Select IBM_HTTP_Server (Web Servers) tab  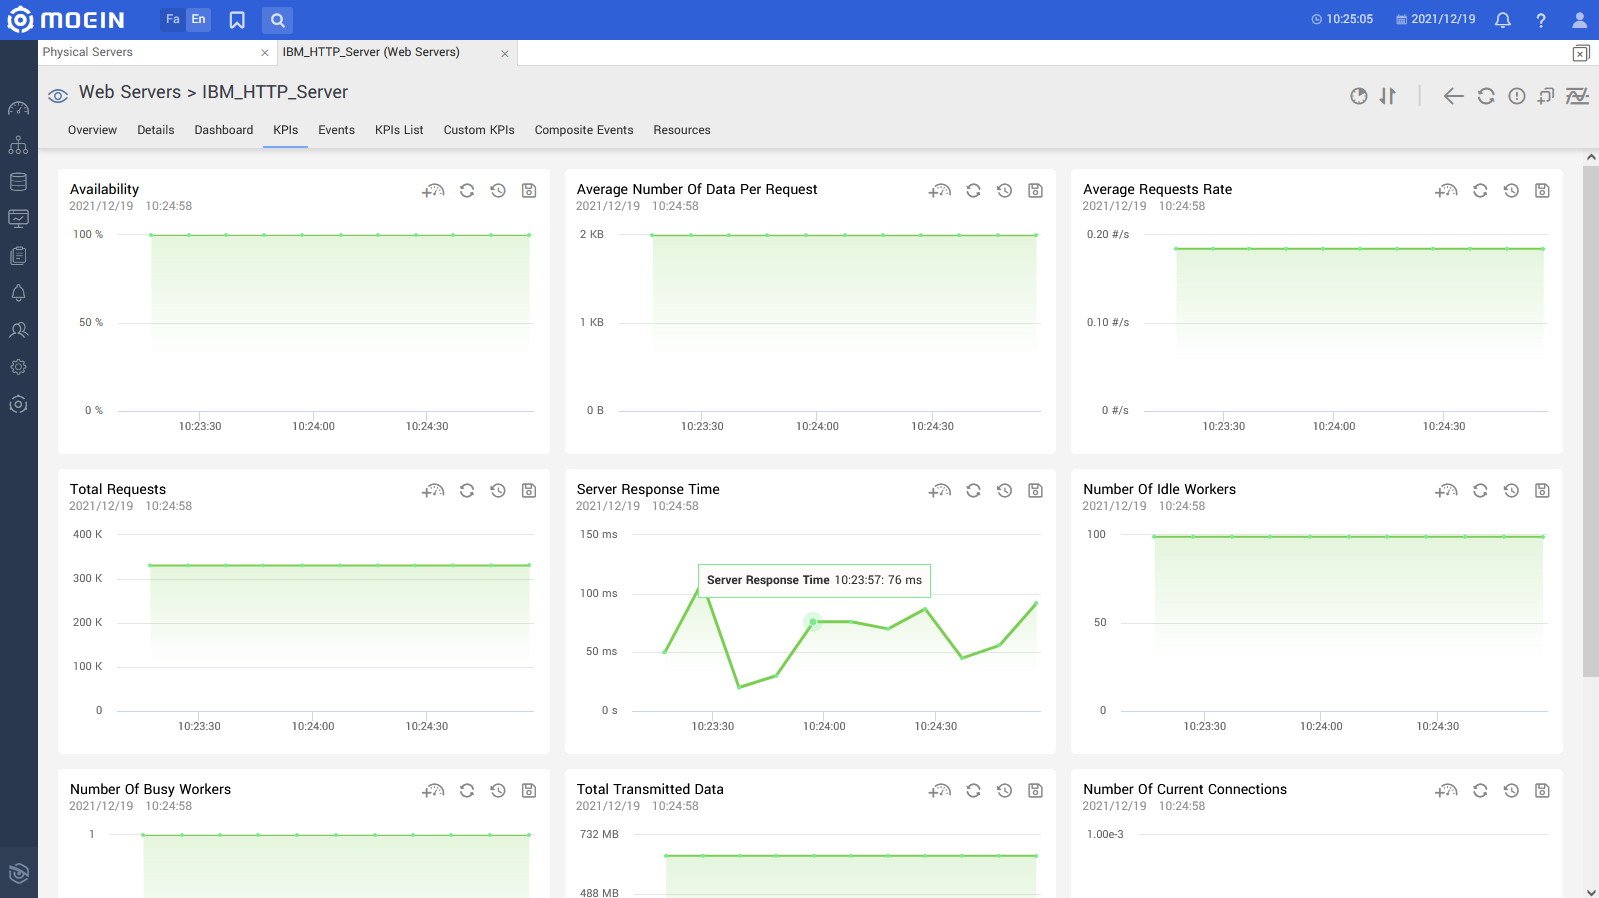[371, 52]
